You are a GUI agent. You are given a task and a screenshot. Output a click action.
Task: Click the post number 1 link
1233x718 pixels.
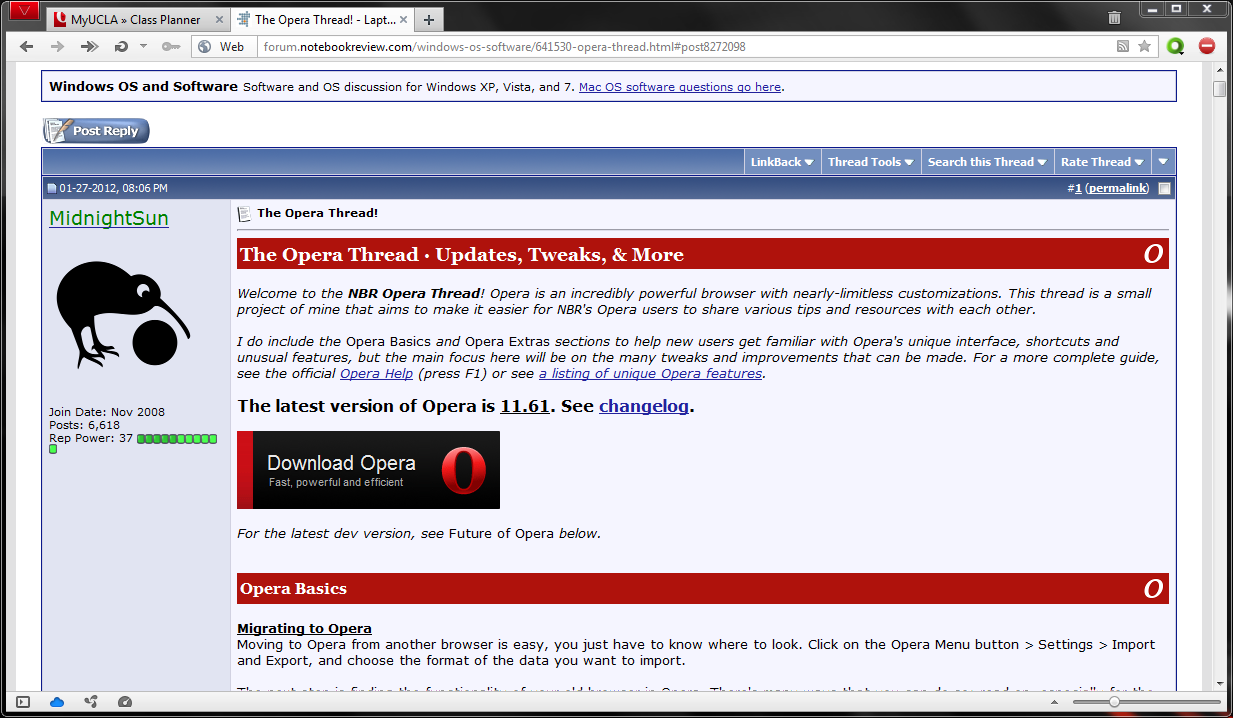click(1078, 188)
